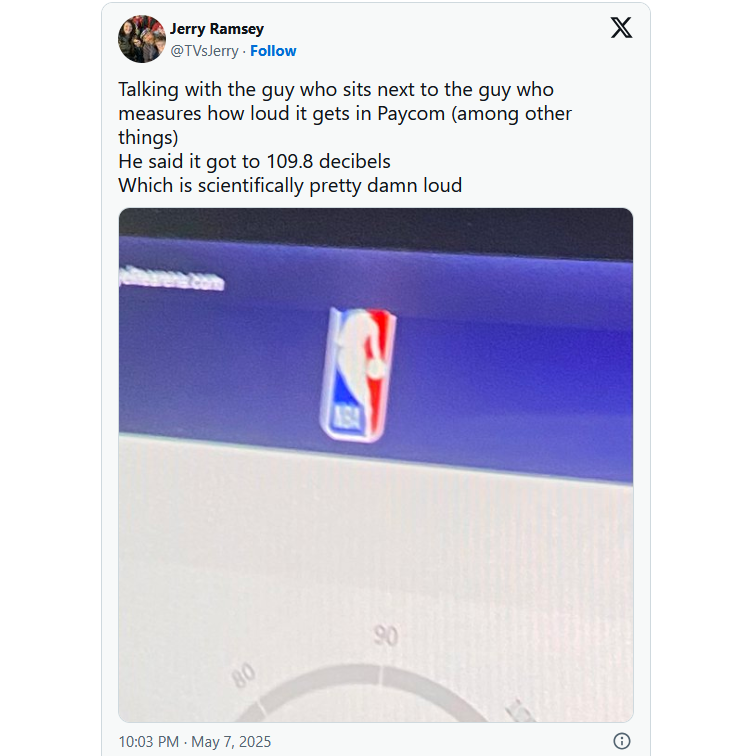Follow the @TVsJerry account

tap(273, 51)
